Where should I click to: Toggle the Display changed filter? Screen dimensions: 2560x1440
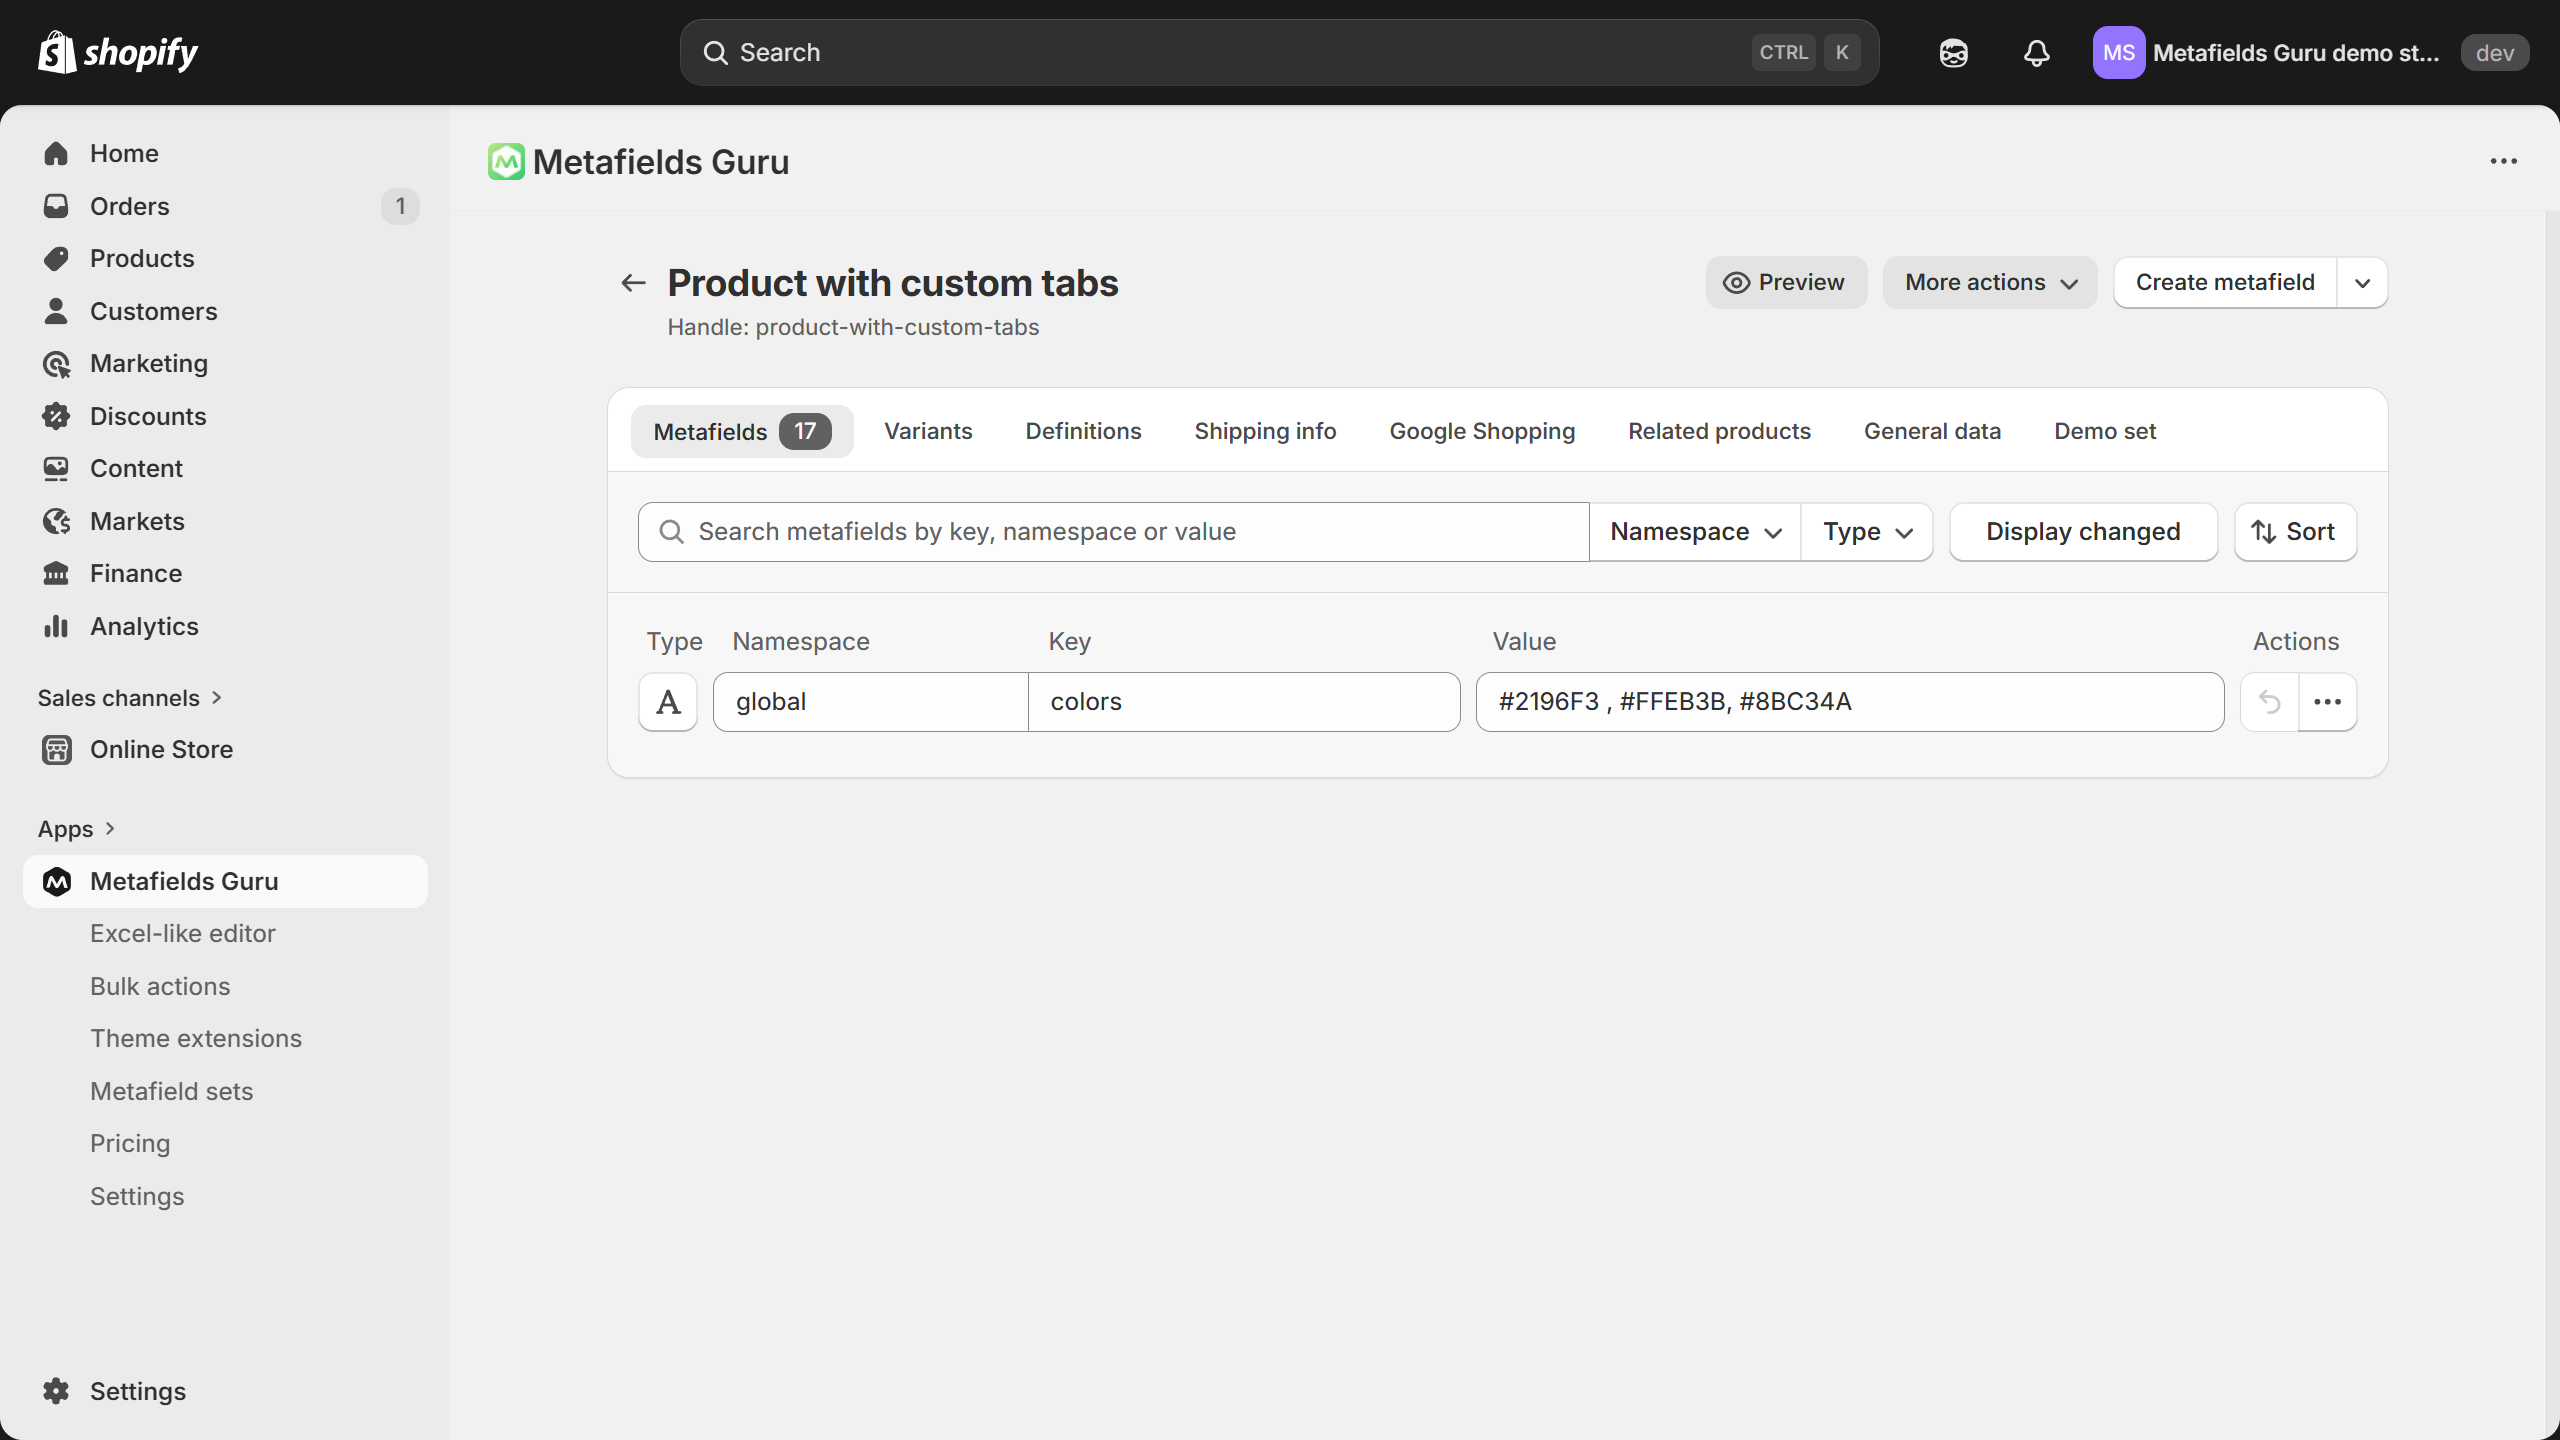2083,532
